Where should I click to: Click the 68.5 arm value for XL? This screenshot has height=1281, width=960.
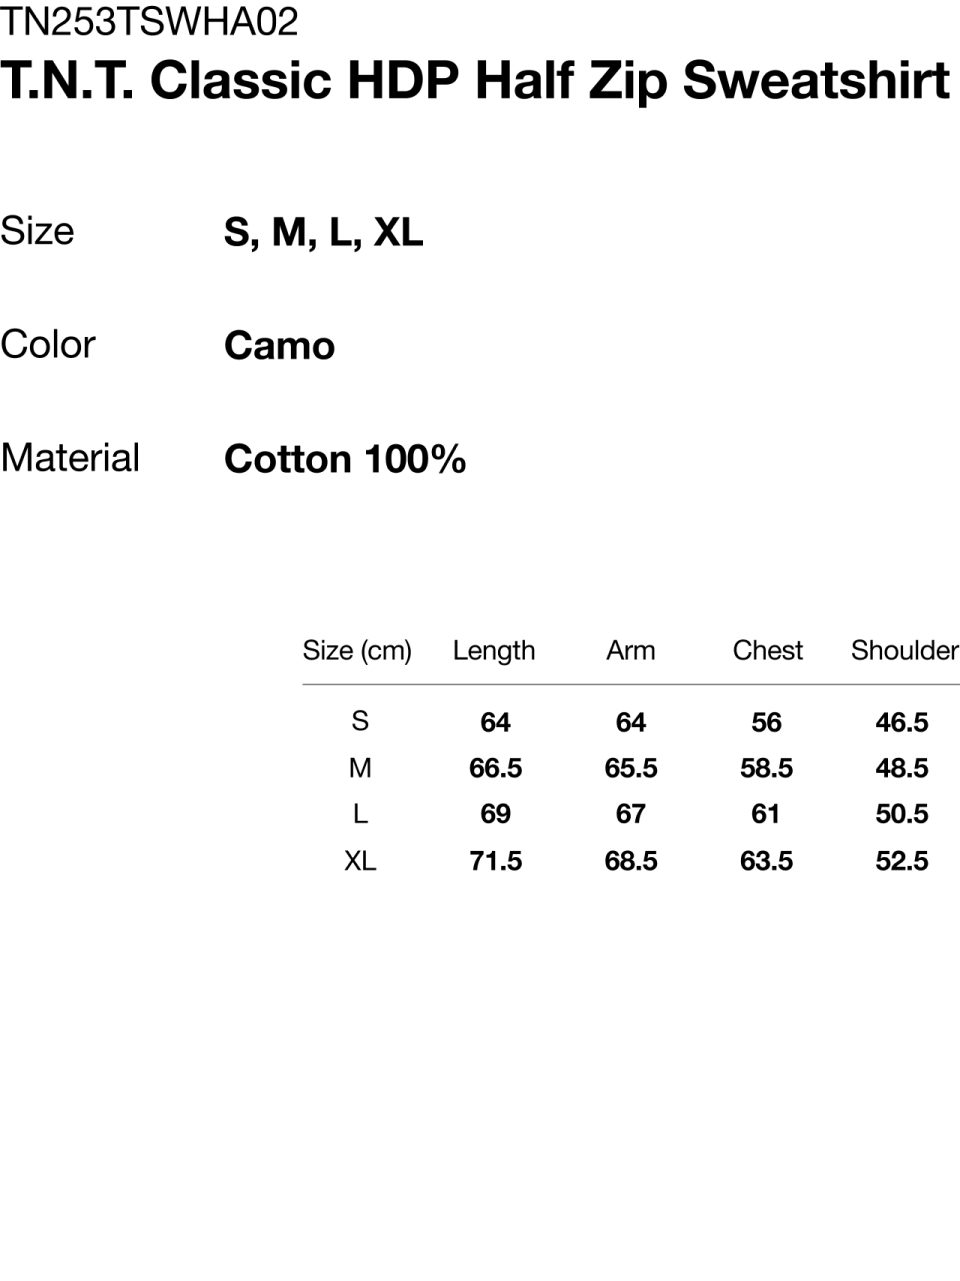click(631, 861)
